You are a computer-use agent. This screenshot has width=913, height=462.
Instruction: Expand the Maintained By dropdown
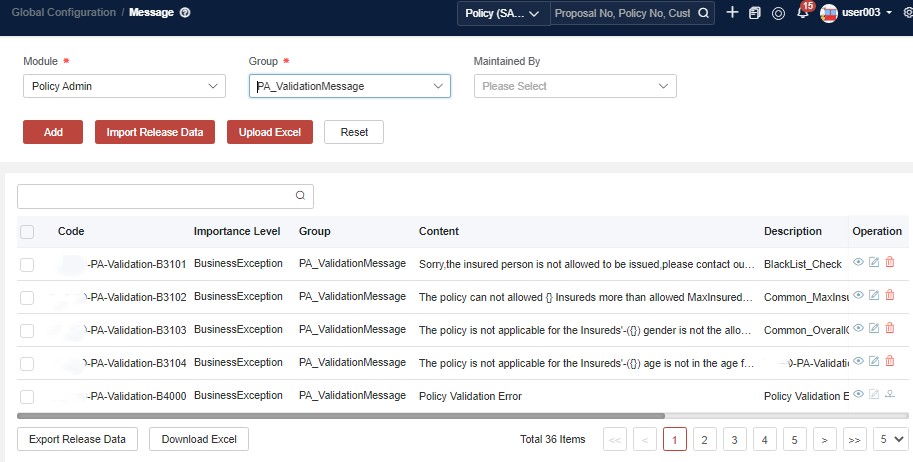point(575,87)
